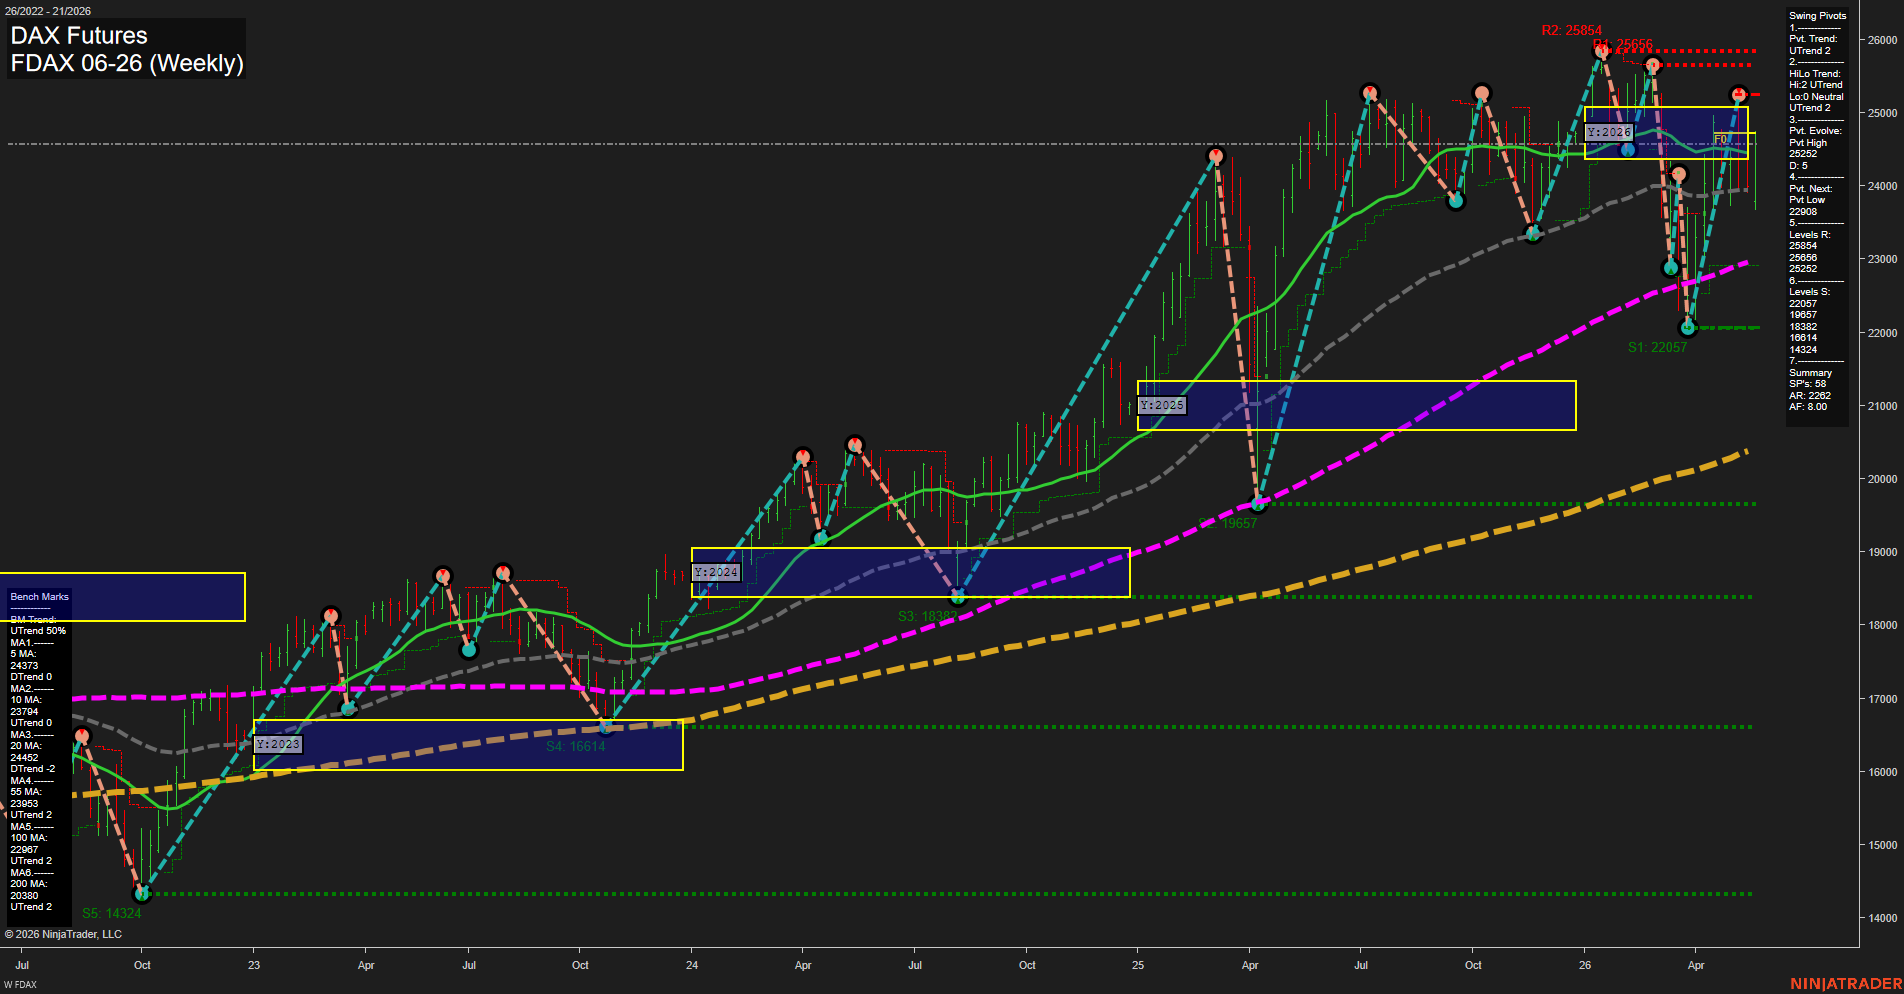The image size is (1904, 994).
Task: Click the 'Bench Marks' panel heading
Action: click(40, 597)
